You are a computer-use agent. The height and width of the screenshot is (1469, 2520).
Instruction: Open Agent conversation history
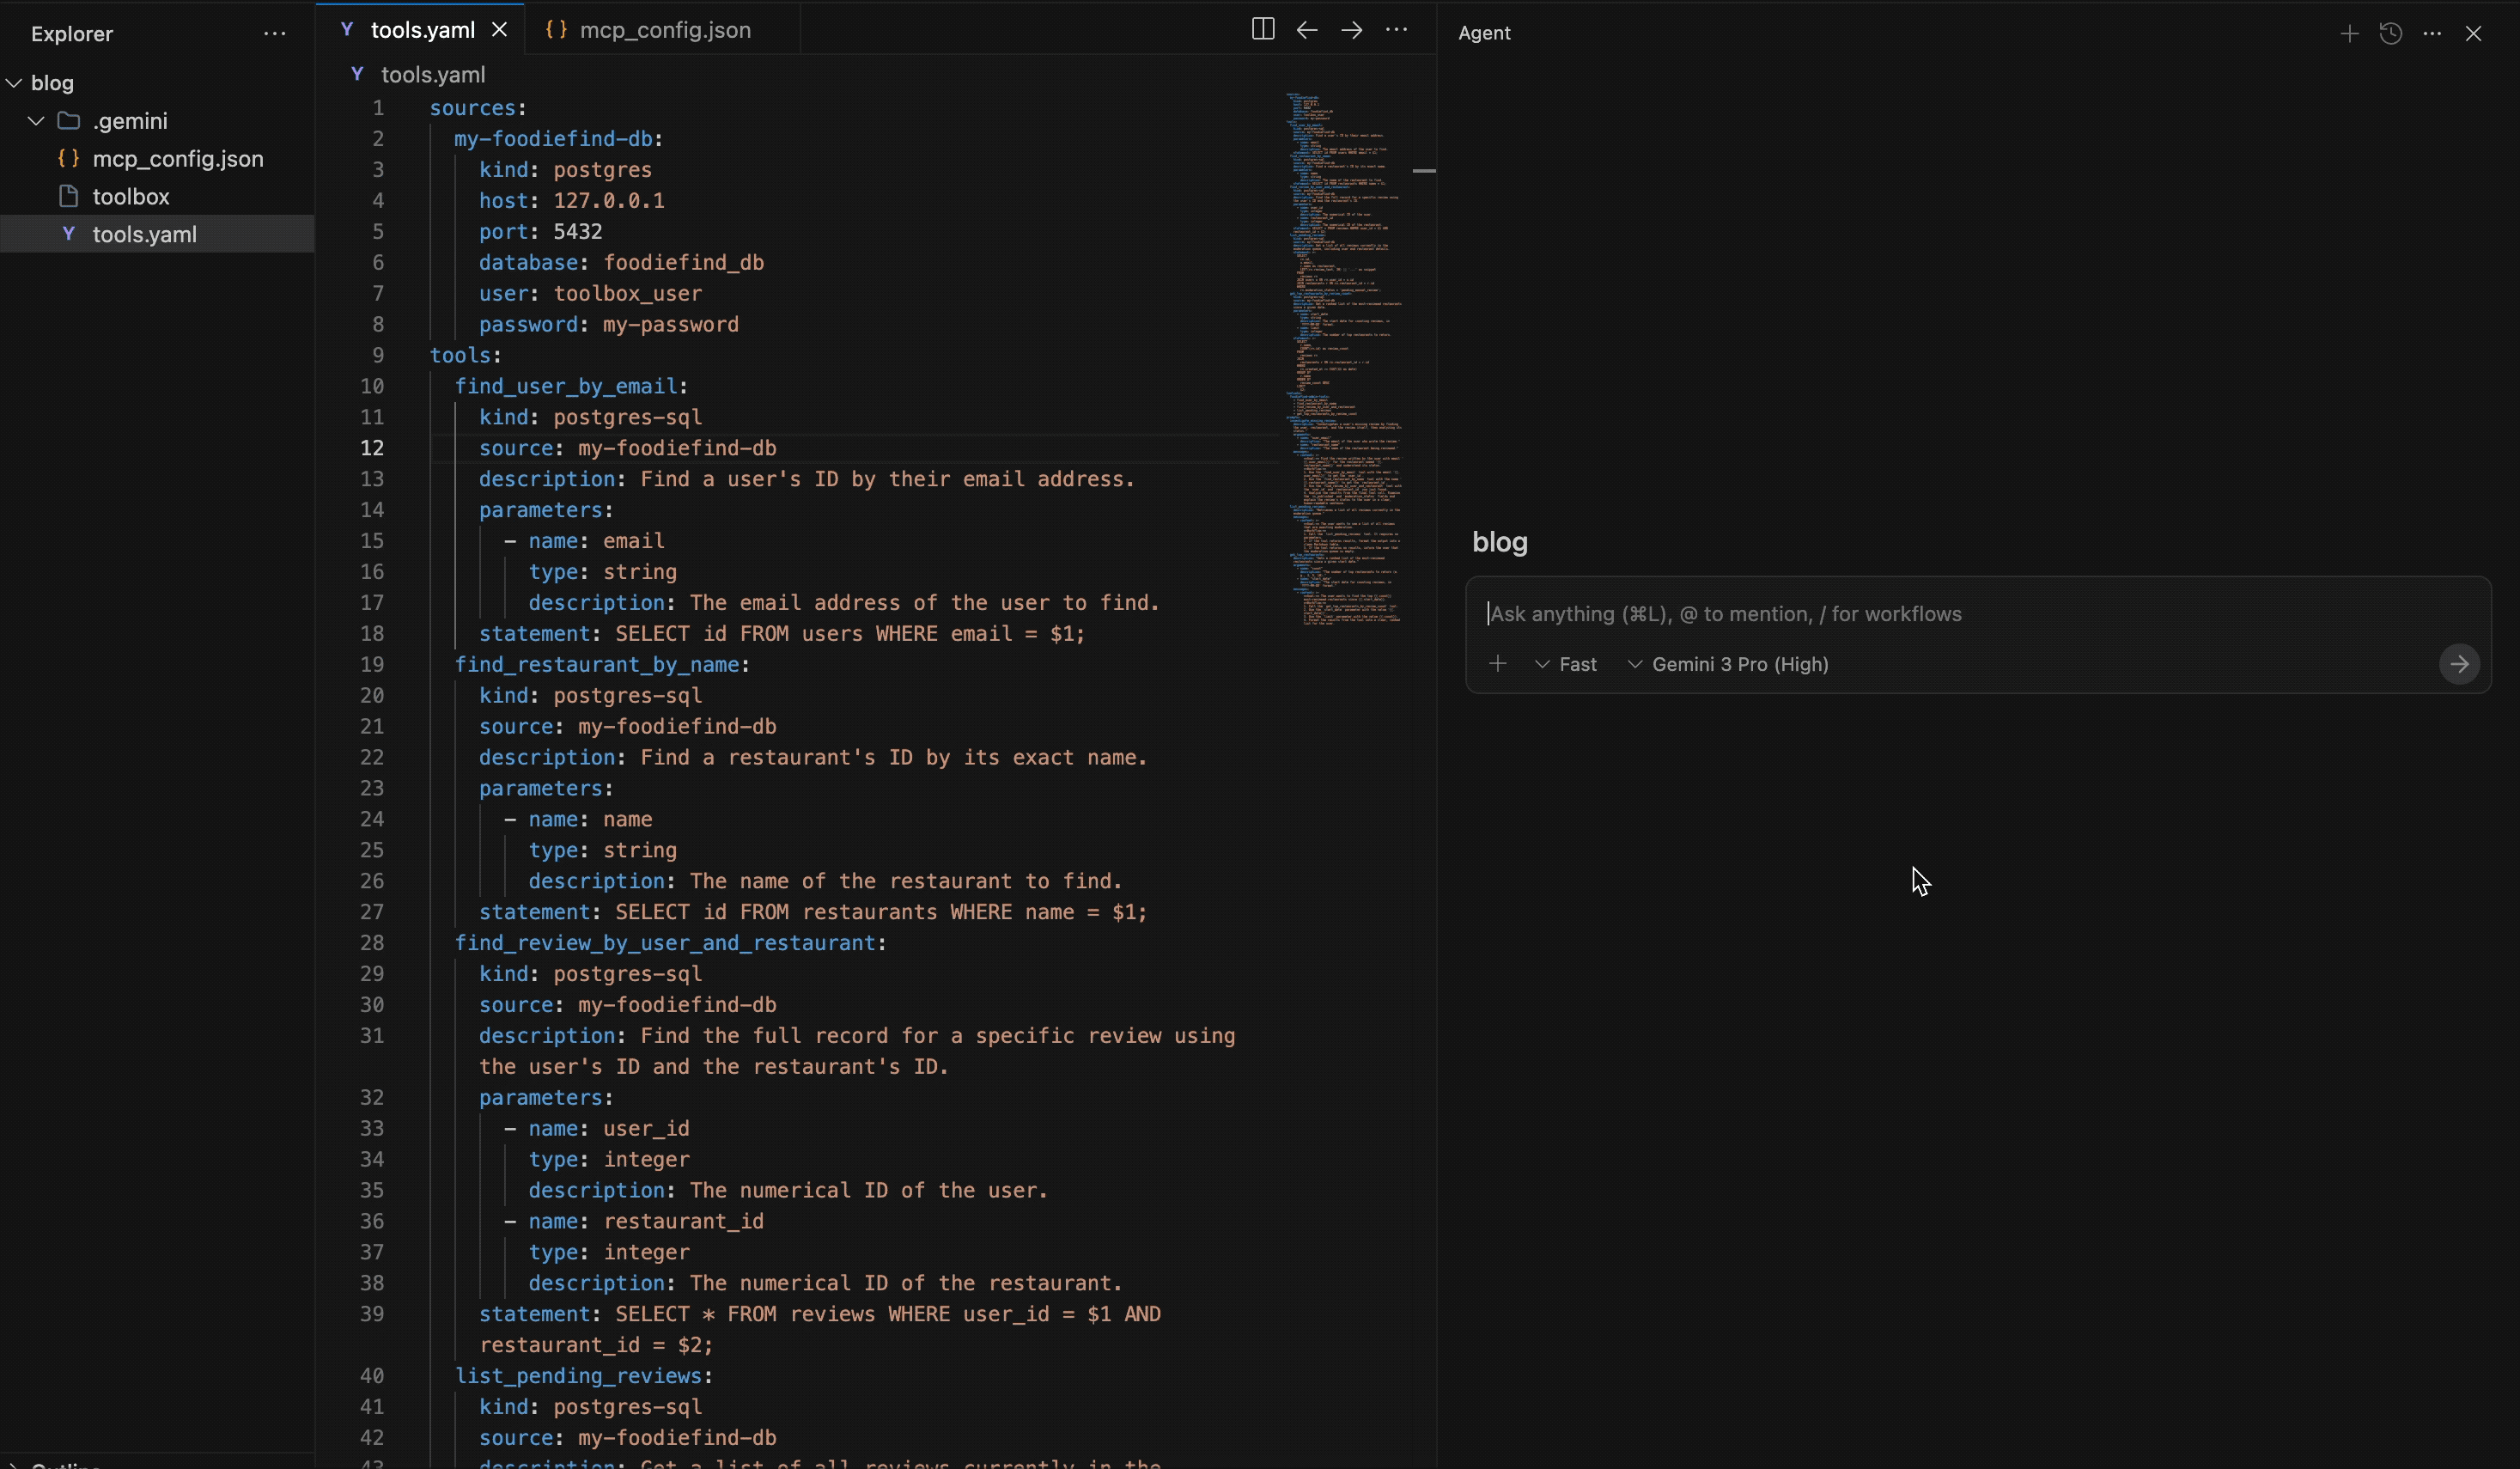pos(2391,33)
